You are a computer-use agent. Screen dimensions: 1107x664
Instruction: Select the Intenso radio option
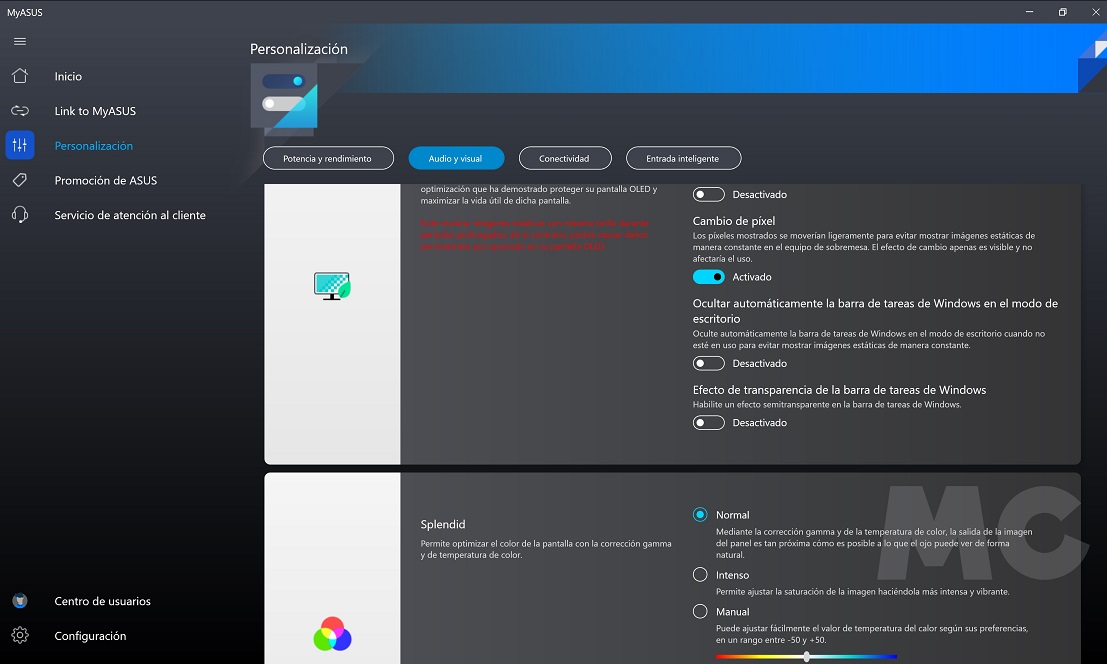(x=700, y=575)
